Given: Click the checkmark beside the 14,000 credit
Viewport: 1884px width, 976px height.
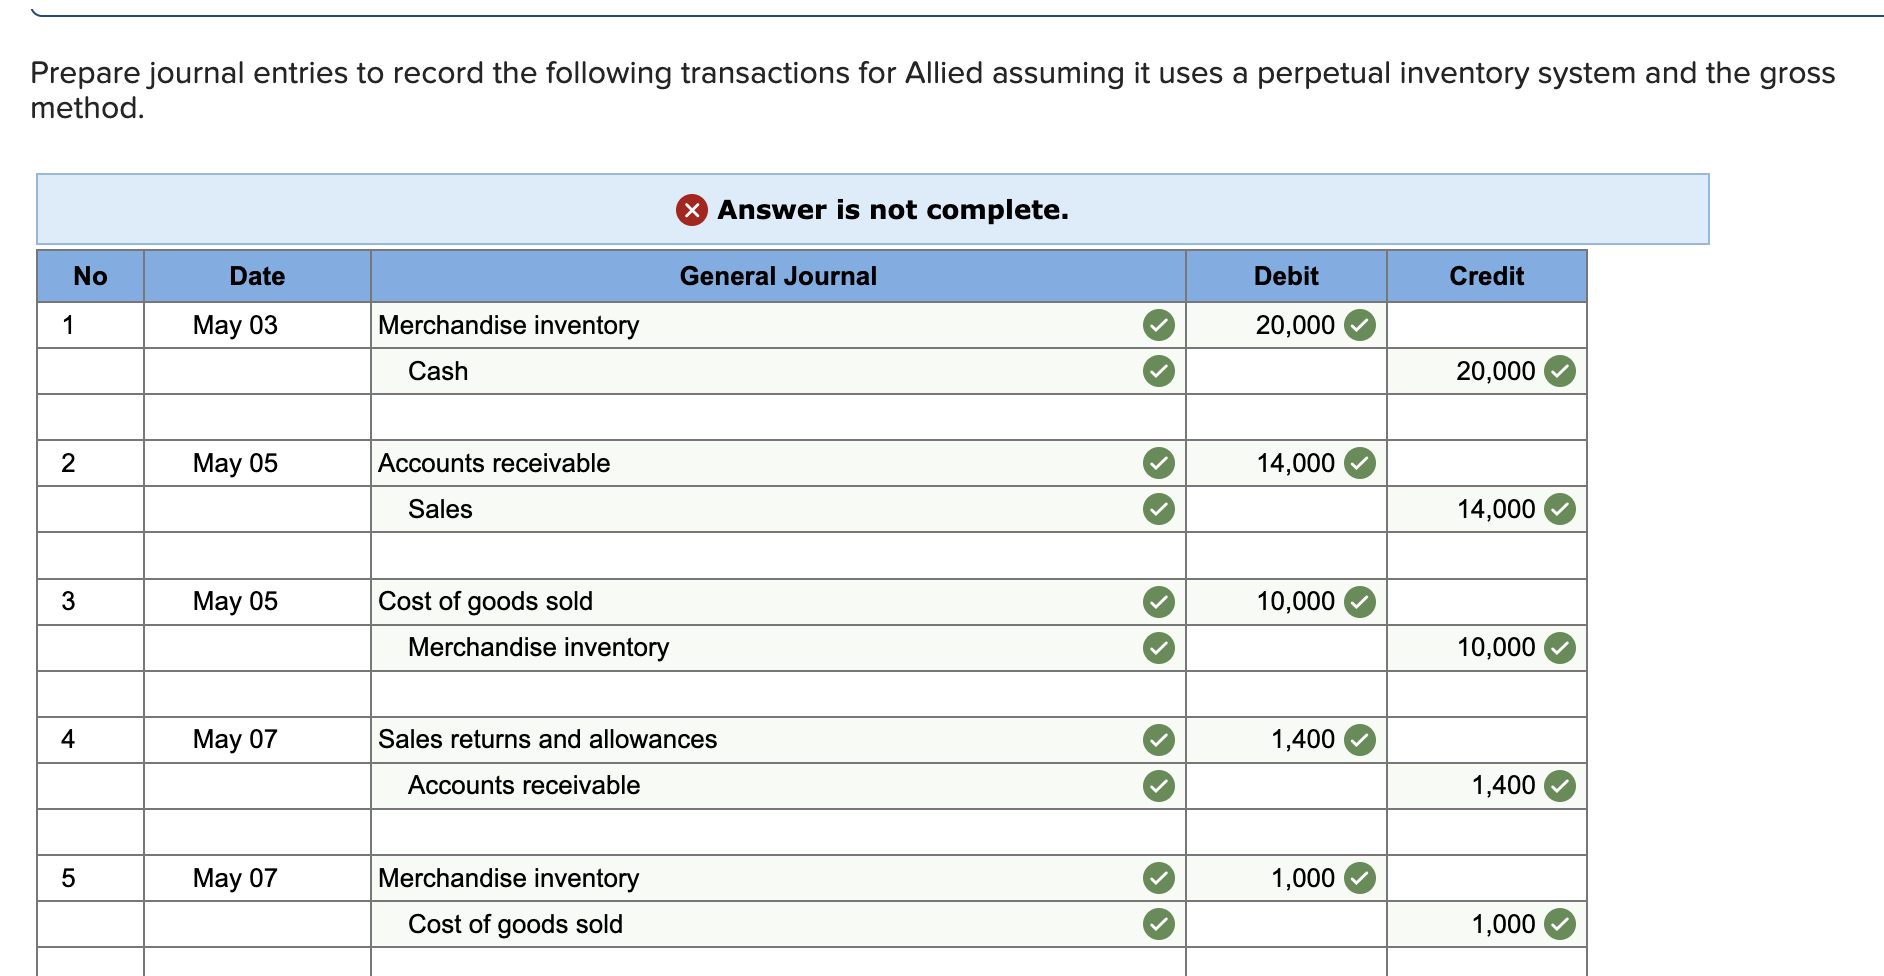Looking at the screenshot, I should tap(1561, 508).
